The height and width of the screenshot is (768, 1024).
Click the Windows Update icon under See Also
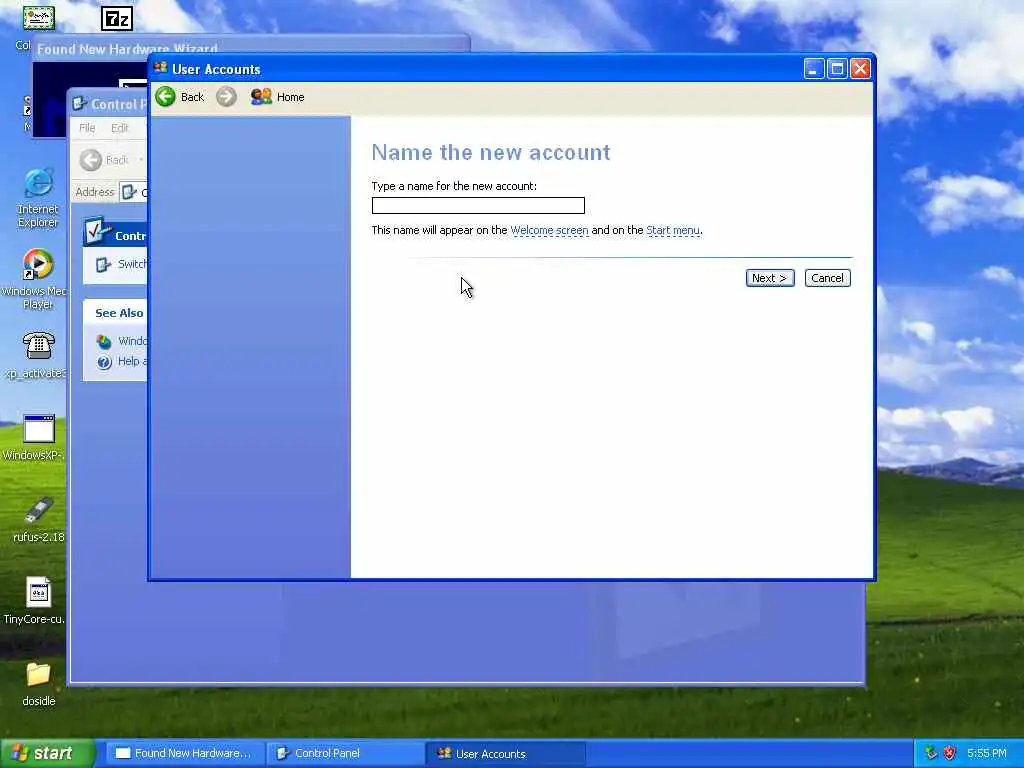pos(104,341)
